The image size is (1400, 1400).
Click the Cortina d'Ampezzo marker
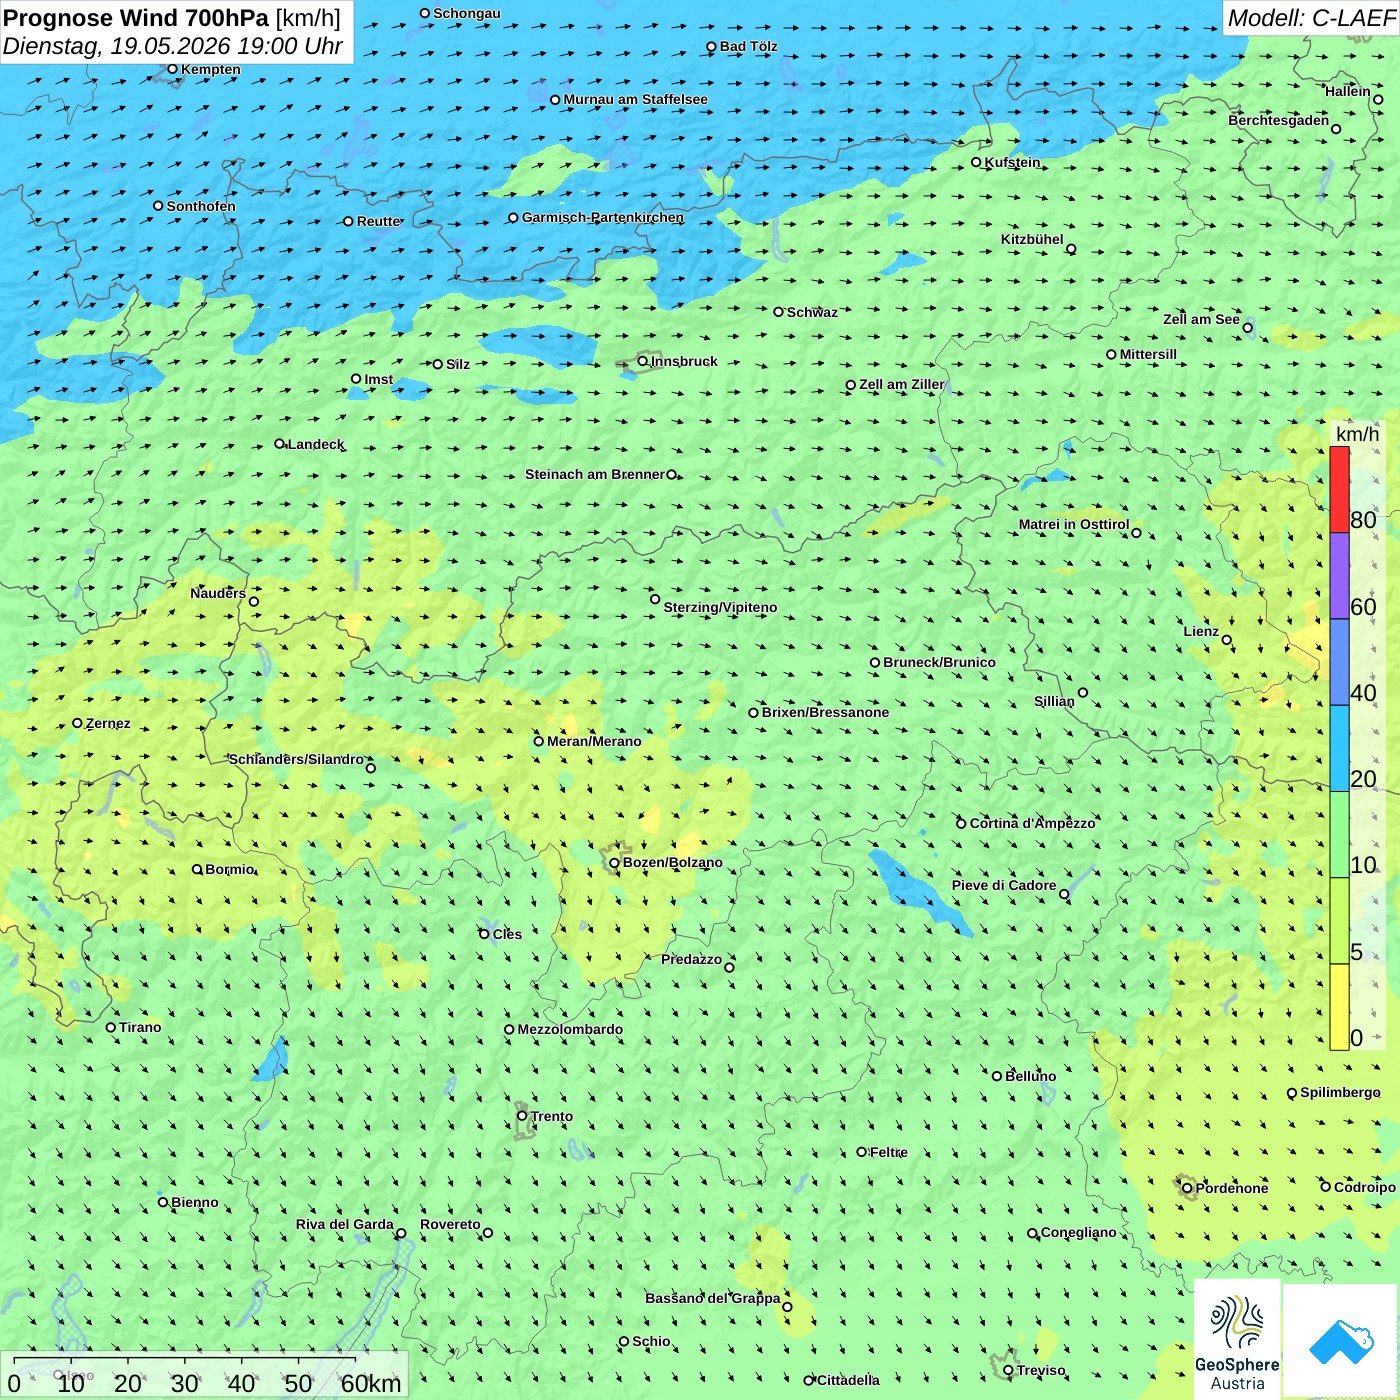(x=962, y=824)
